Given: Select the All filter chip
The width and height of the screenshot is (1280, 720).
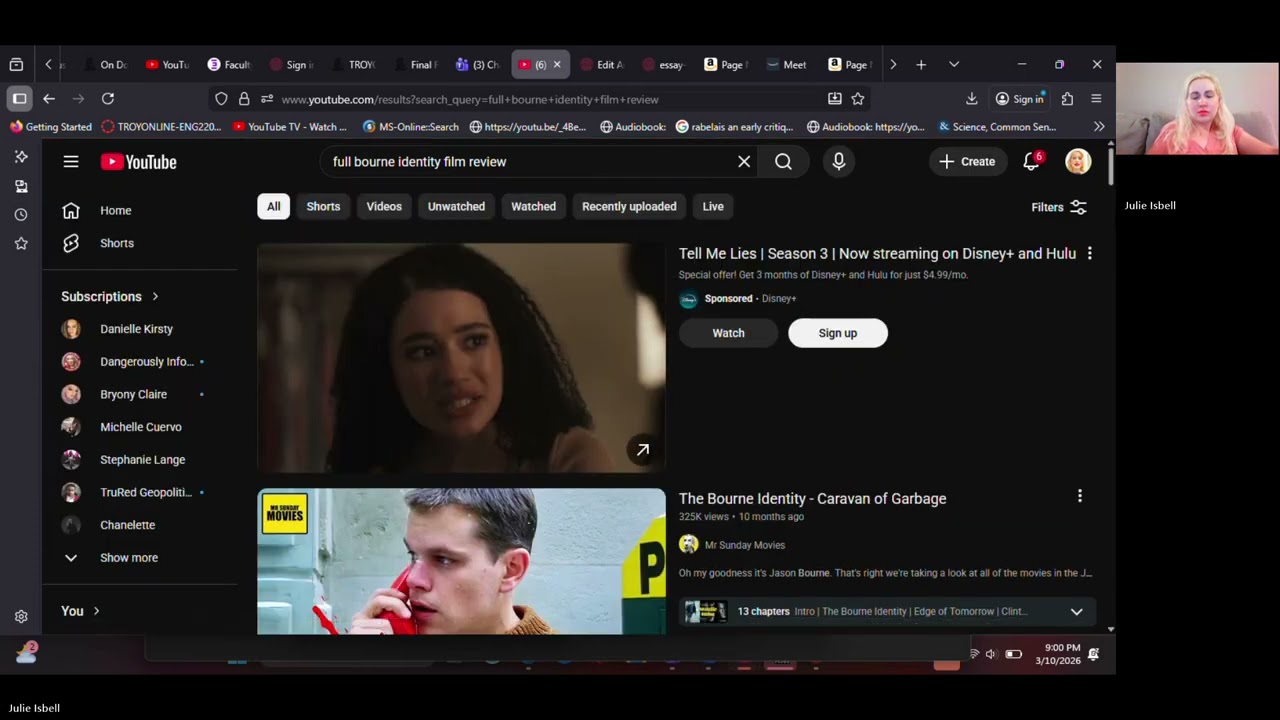Looking at the screenshot, I should 273,207.
